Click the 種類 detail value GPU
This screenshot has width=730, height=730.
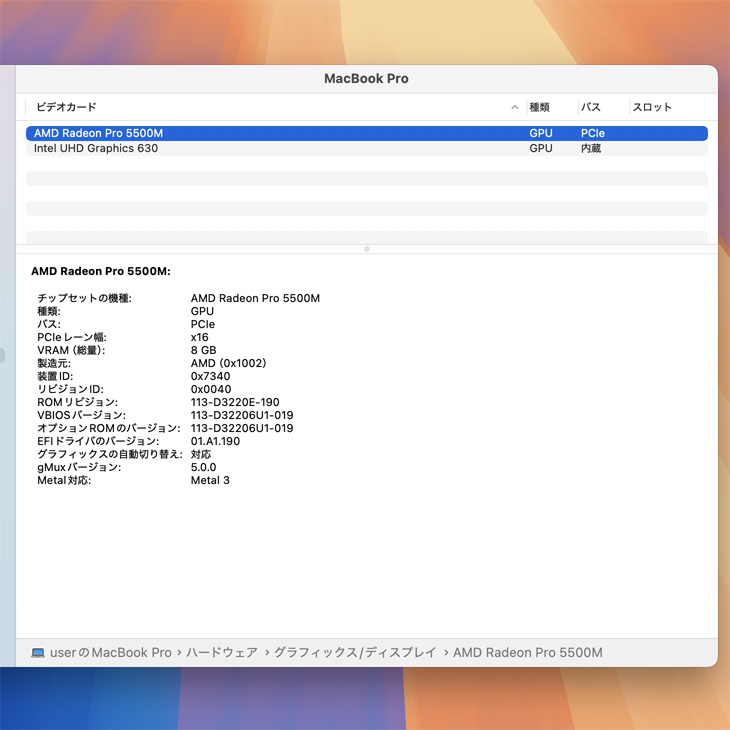click(203, 311)
